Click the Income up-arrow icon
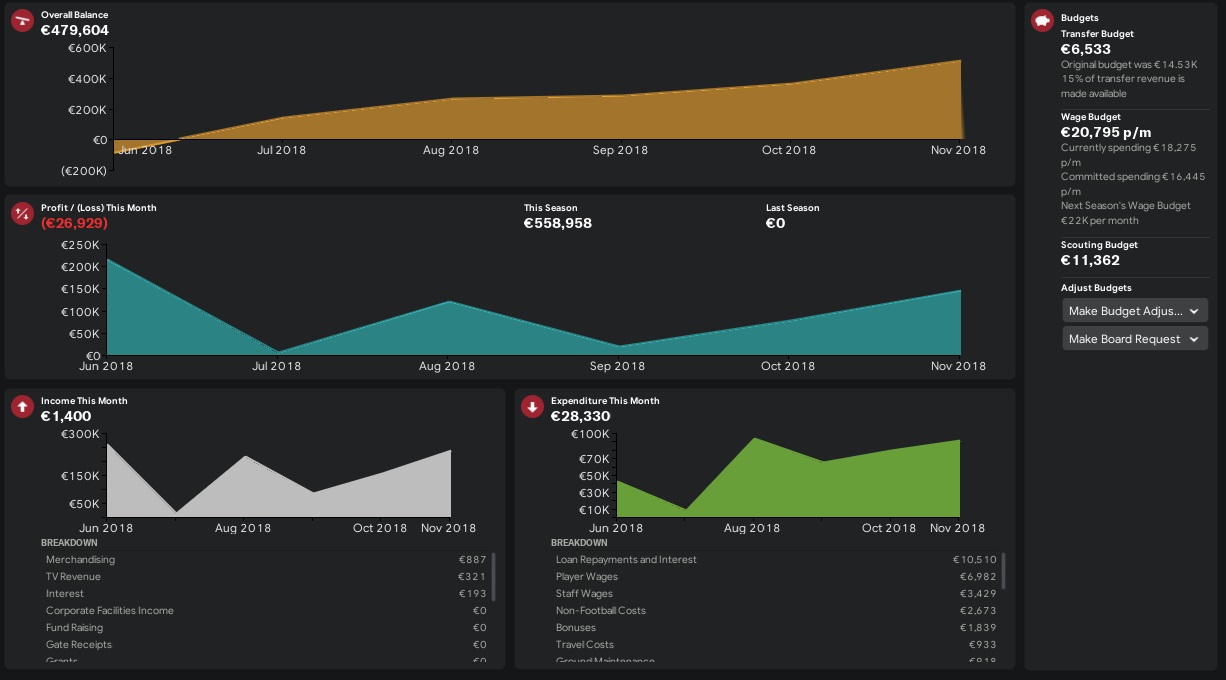 [22, 407]
